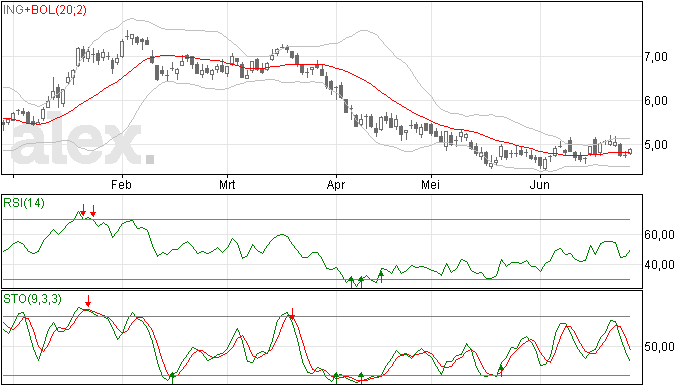The image size is (690, 387).
Task: Click the 7,00 price axis value
Action: click(656, 57)
